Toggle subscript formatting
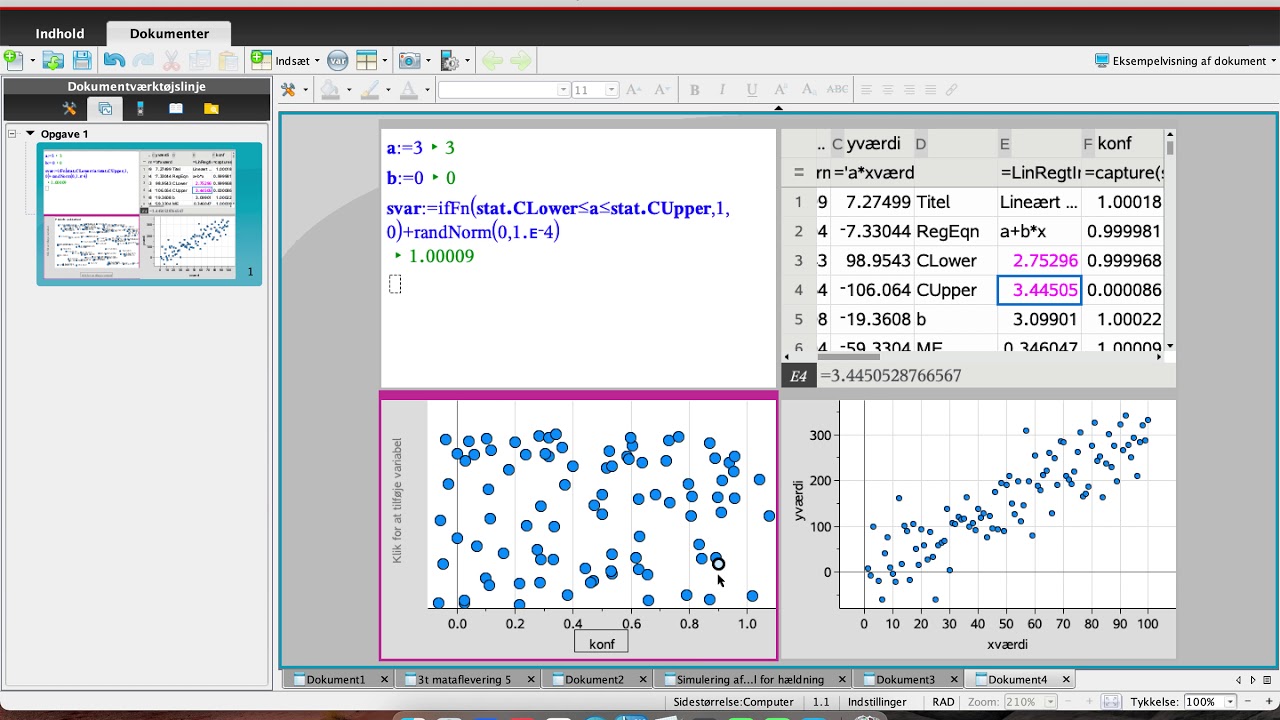This screenshot has width=1280, height=720. [808, 90]
